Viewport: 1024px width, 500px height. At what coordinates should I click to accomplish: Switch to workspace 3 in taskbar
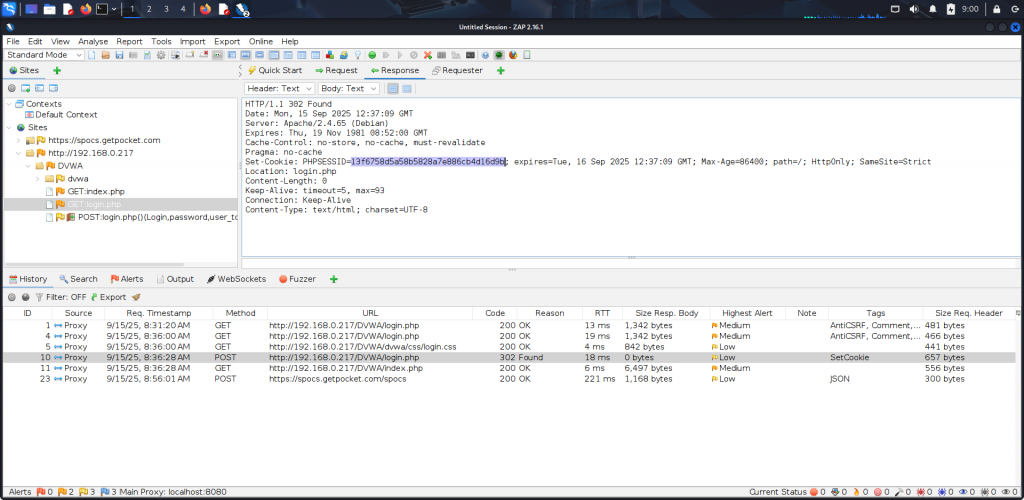[x=166, y=9]
